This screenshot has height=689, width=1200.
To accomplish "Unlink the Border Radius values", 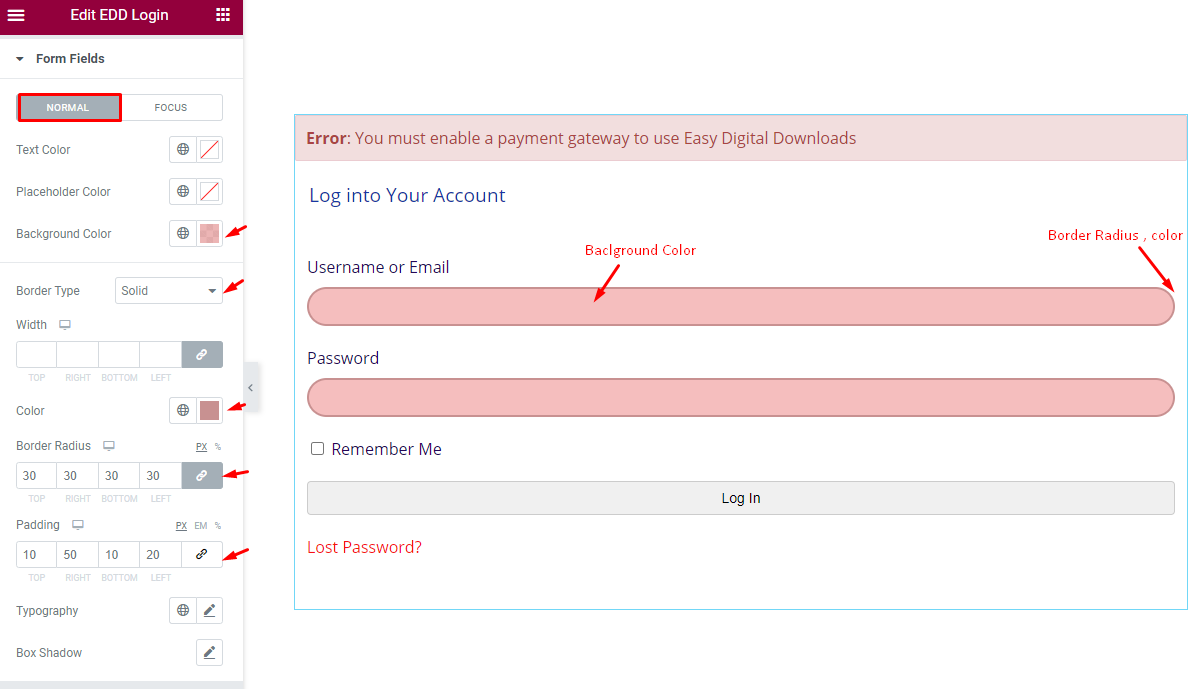I will click(x=201, y=475).
